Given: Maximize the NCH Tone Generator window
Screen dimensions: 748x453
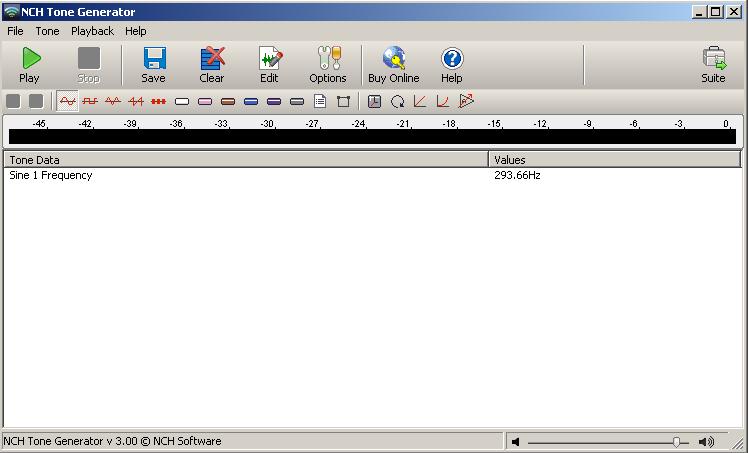Looking at the screenshot, I should click(716, 12).
